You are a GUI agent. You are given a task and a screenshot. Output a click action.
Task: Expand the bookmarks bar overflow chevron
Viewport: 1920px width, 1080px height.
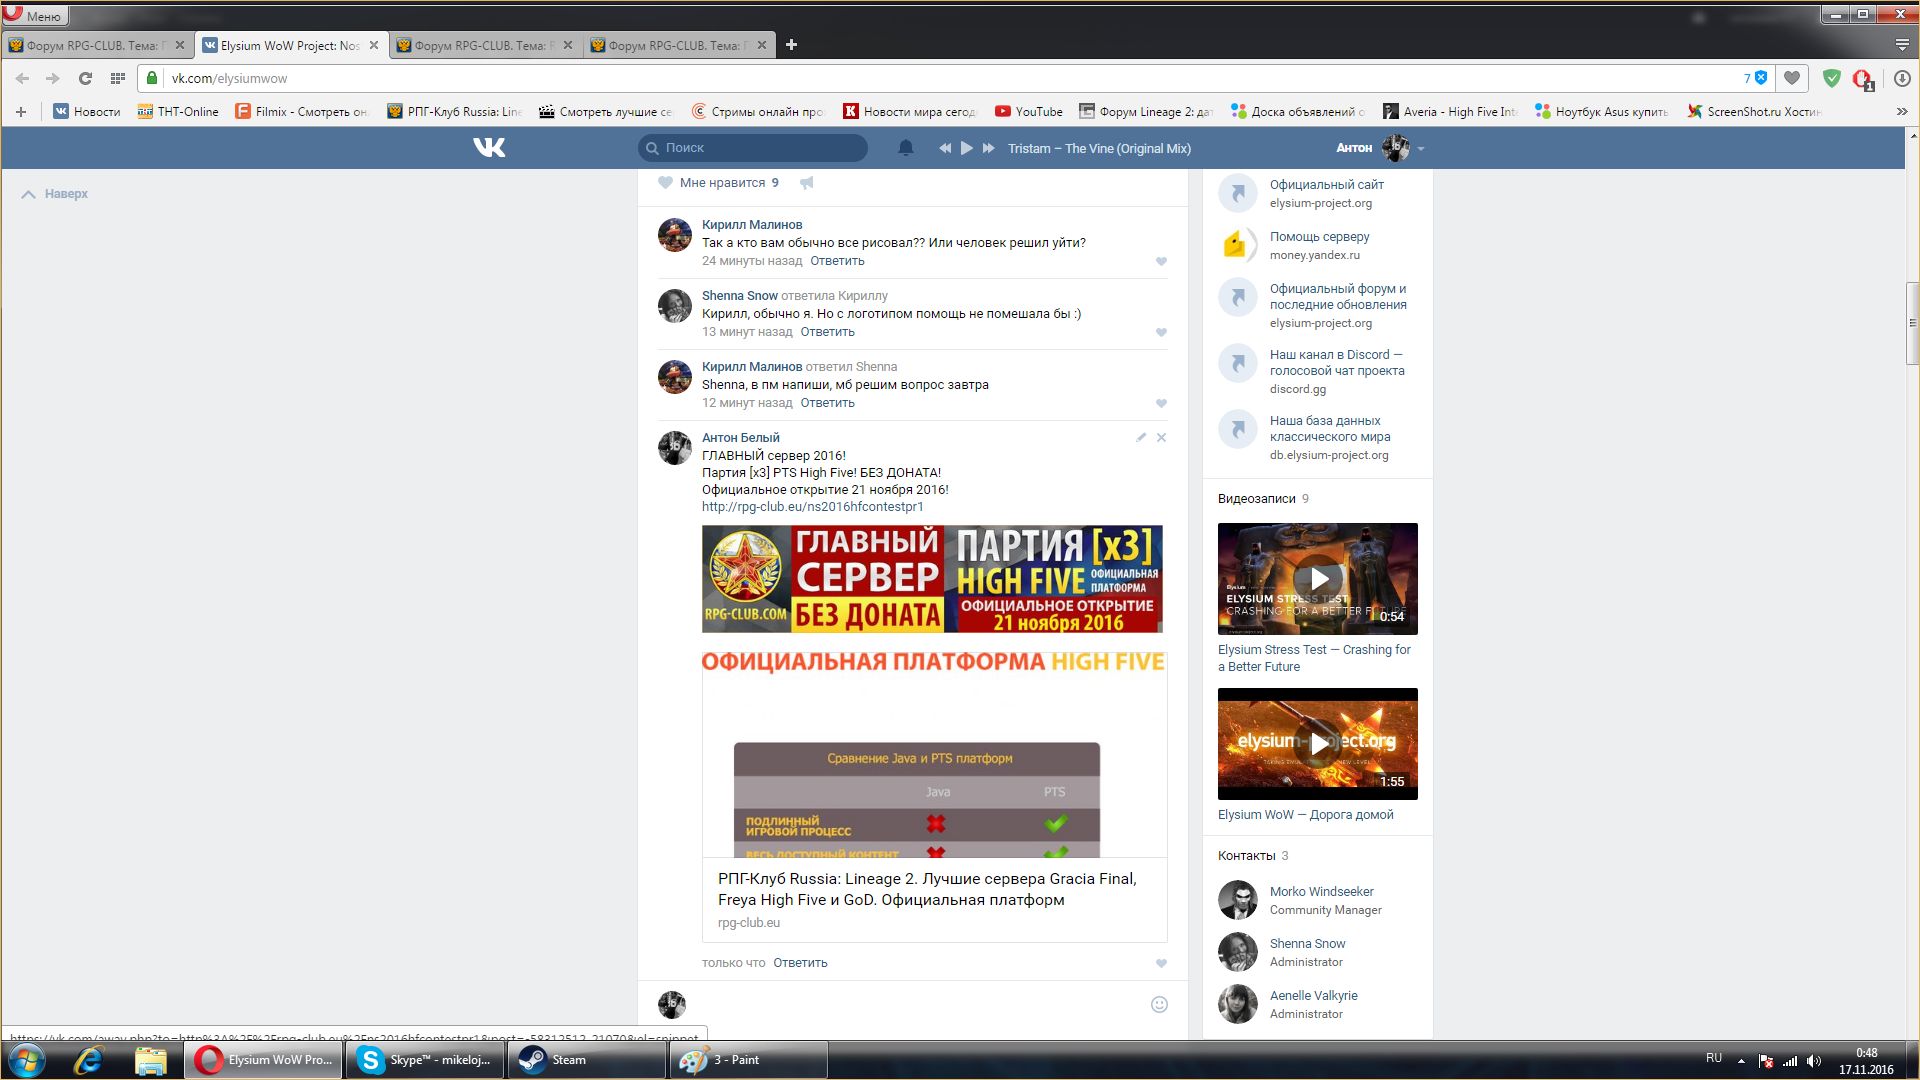click(1901, 112)
